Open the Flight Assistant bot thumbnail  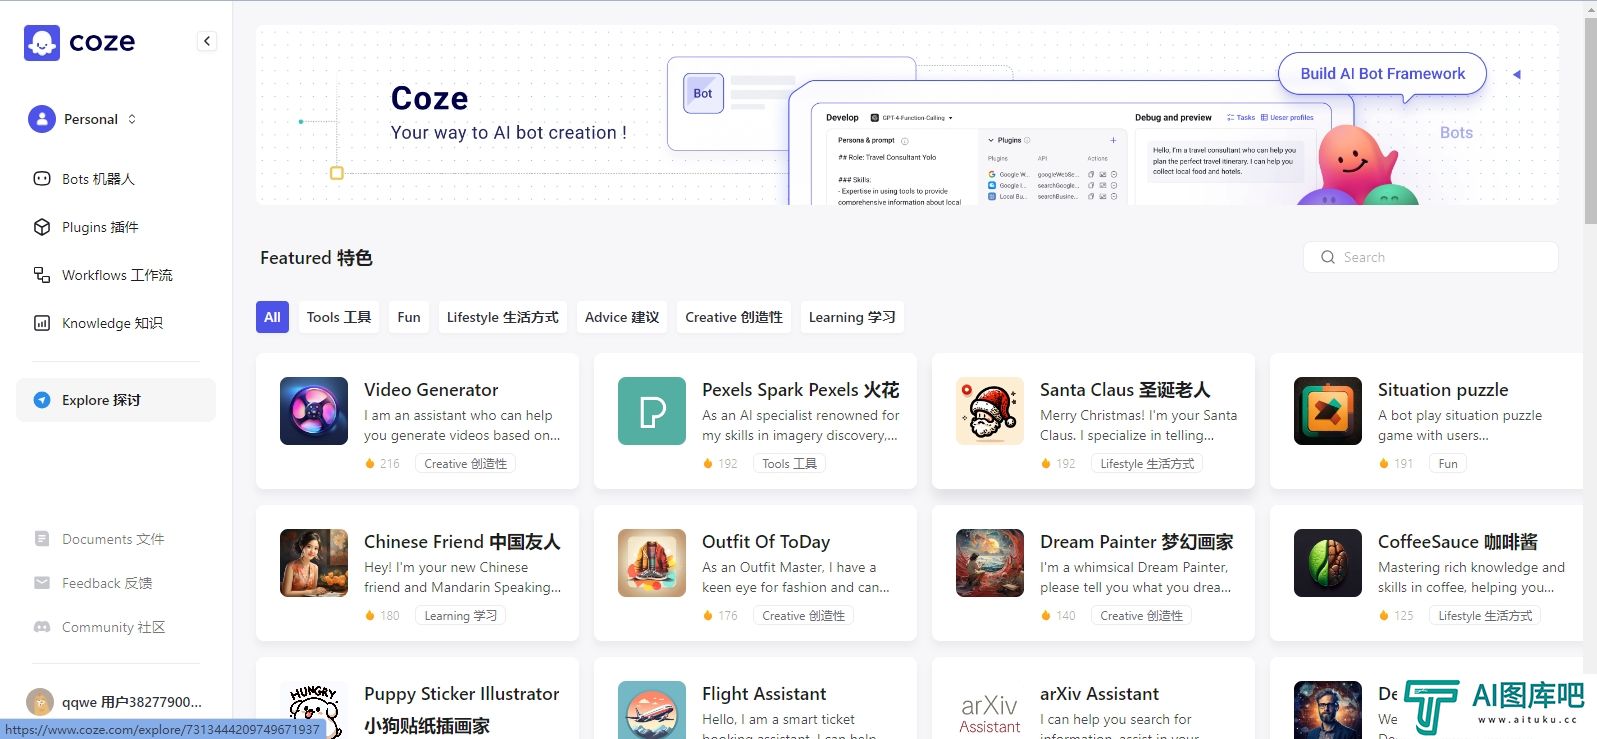[x=652, y=710]
